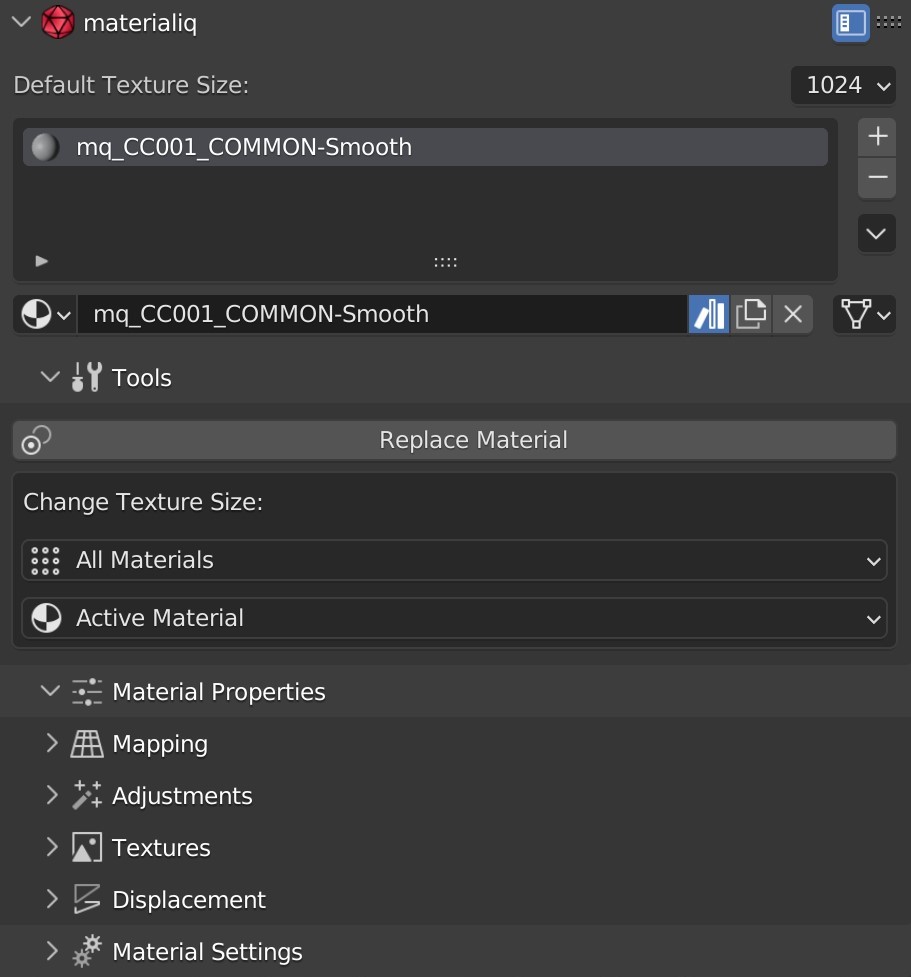Open the All Materials dropdown
The height and width of the screenshot is (977, 911).
[454, 560]
